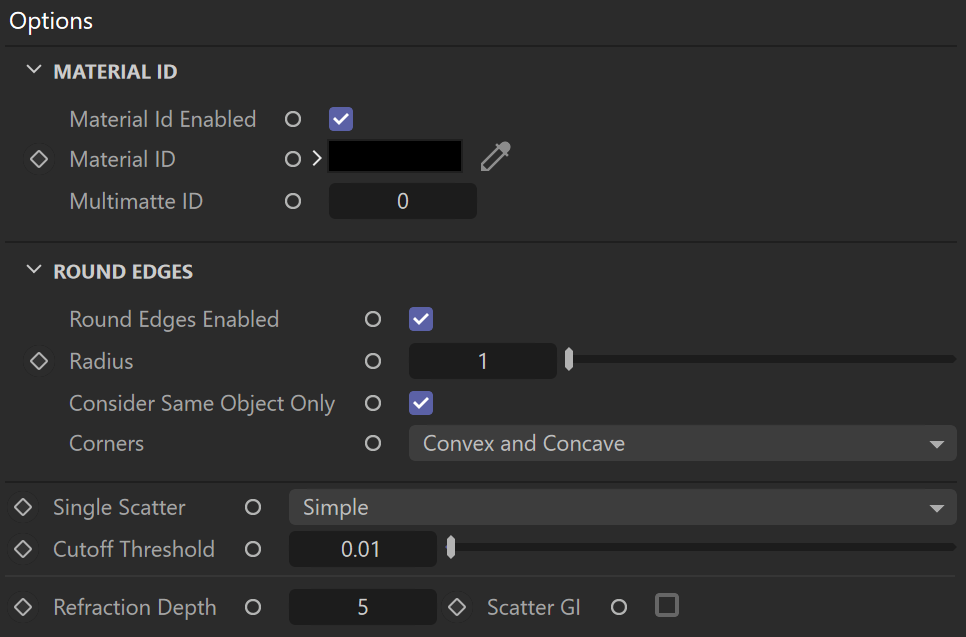Click the Single Scatter keyframe diamond
The height and width of the screenshot is (637, 966).
(x=23, y=507)
